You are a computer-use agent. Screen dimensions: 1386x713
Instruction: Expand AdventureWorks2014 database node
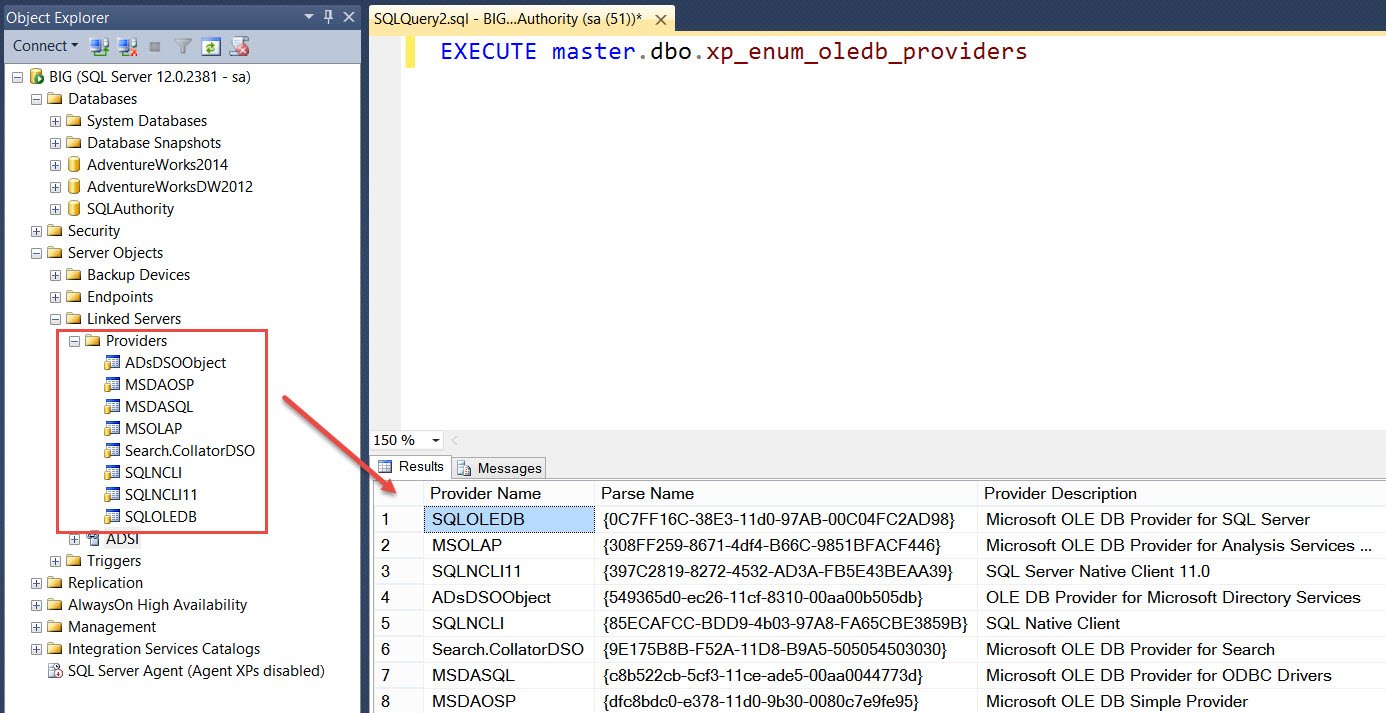click(56, 165)
